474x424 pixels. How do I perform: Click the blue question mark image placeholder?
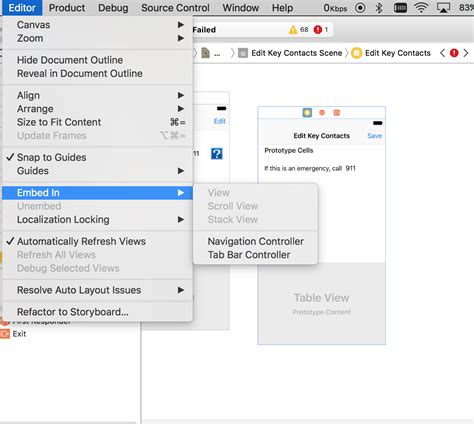click(x=217, y=154)
